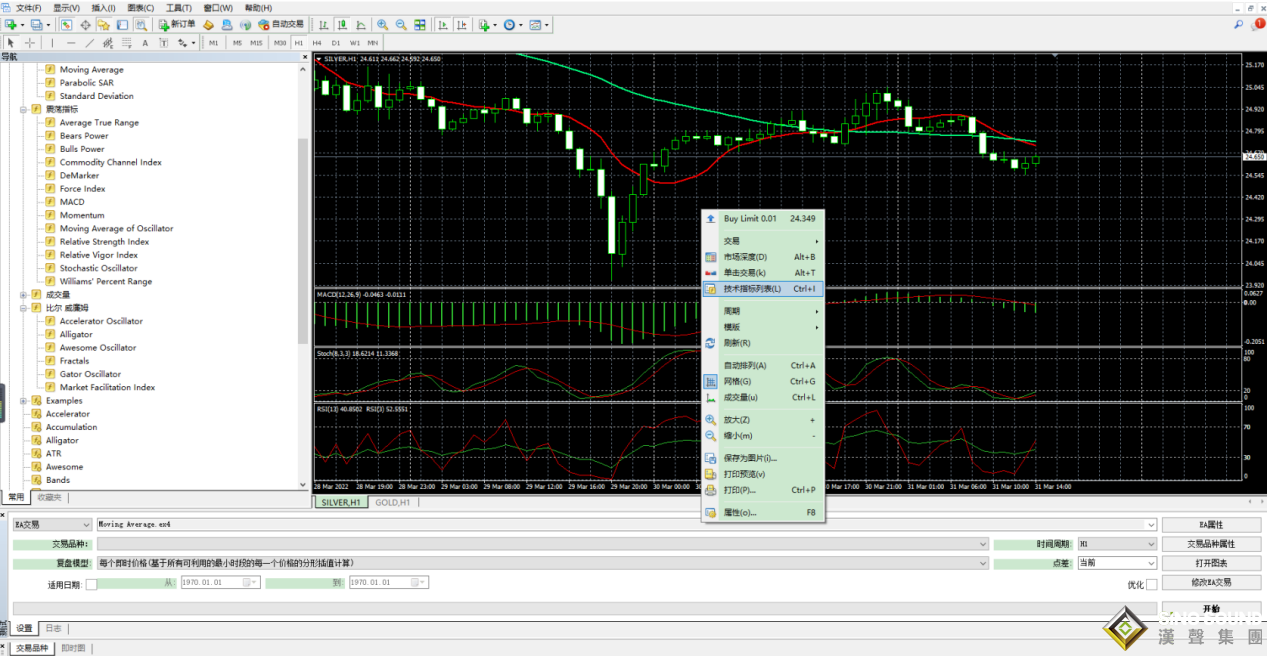Click the 新订单 (New Order) toolbar button
This screenshot has height=656, width=1267.
pyautogui.click(x=176, y=24)
